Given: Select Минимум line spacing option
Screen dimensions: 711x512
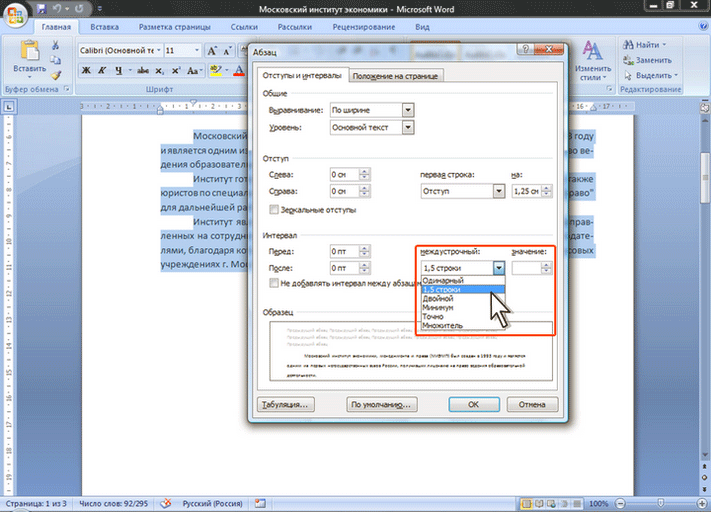Looking at the screenshot, I should 463,307.
